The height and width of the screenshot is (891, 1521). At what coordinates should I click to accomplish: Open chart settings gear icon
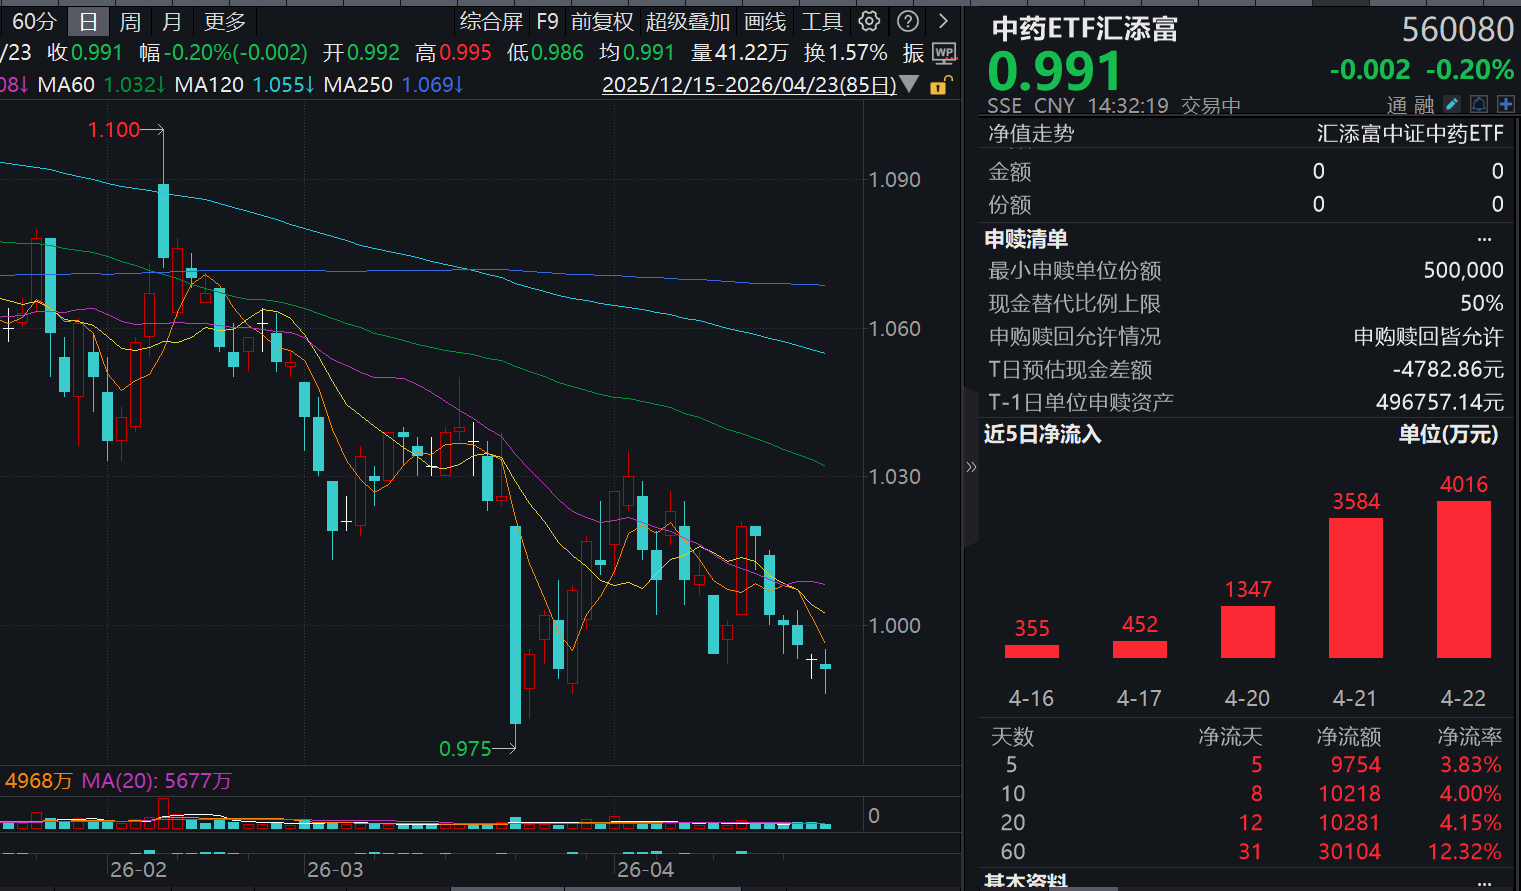tap(869, 21)
